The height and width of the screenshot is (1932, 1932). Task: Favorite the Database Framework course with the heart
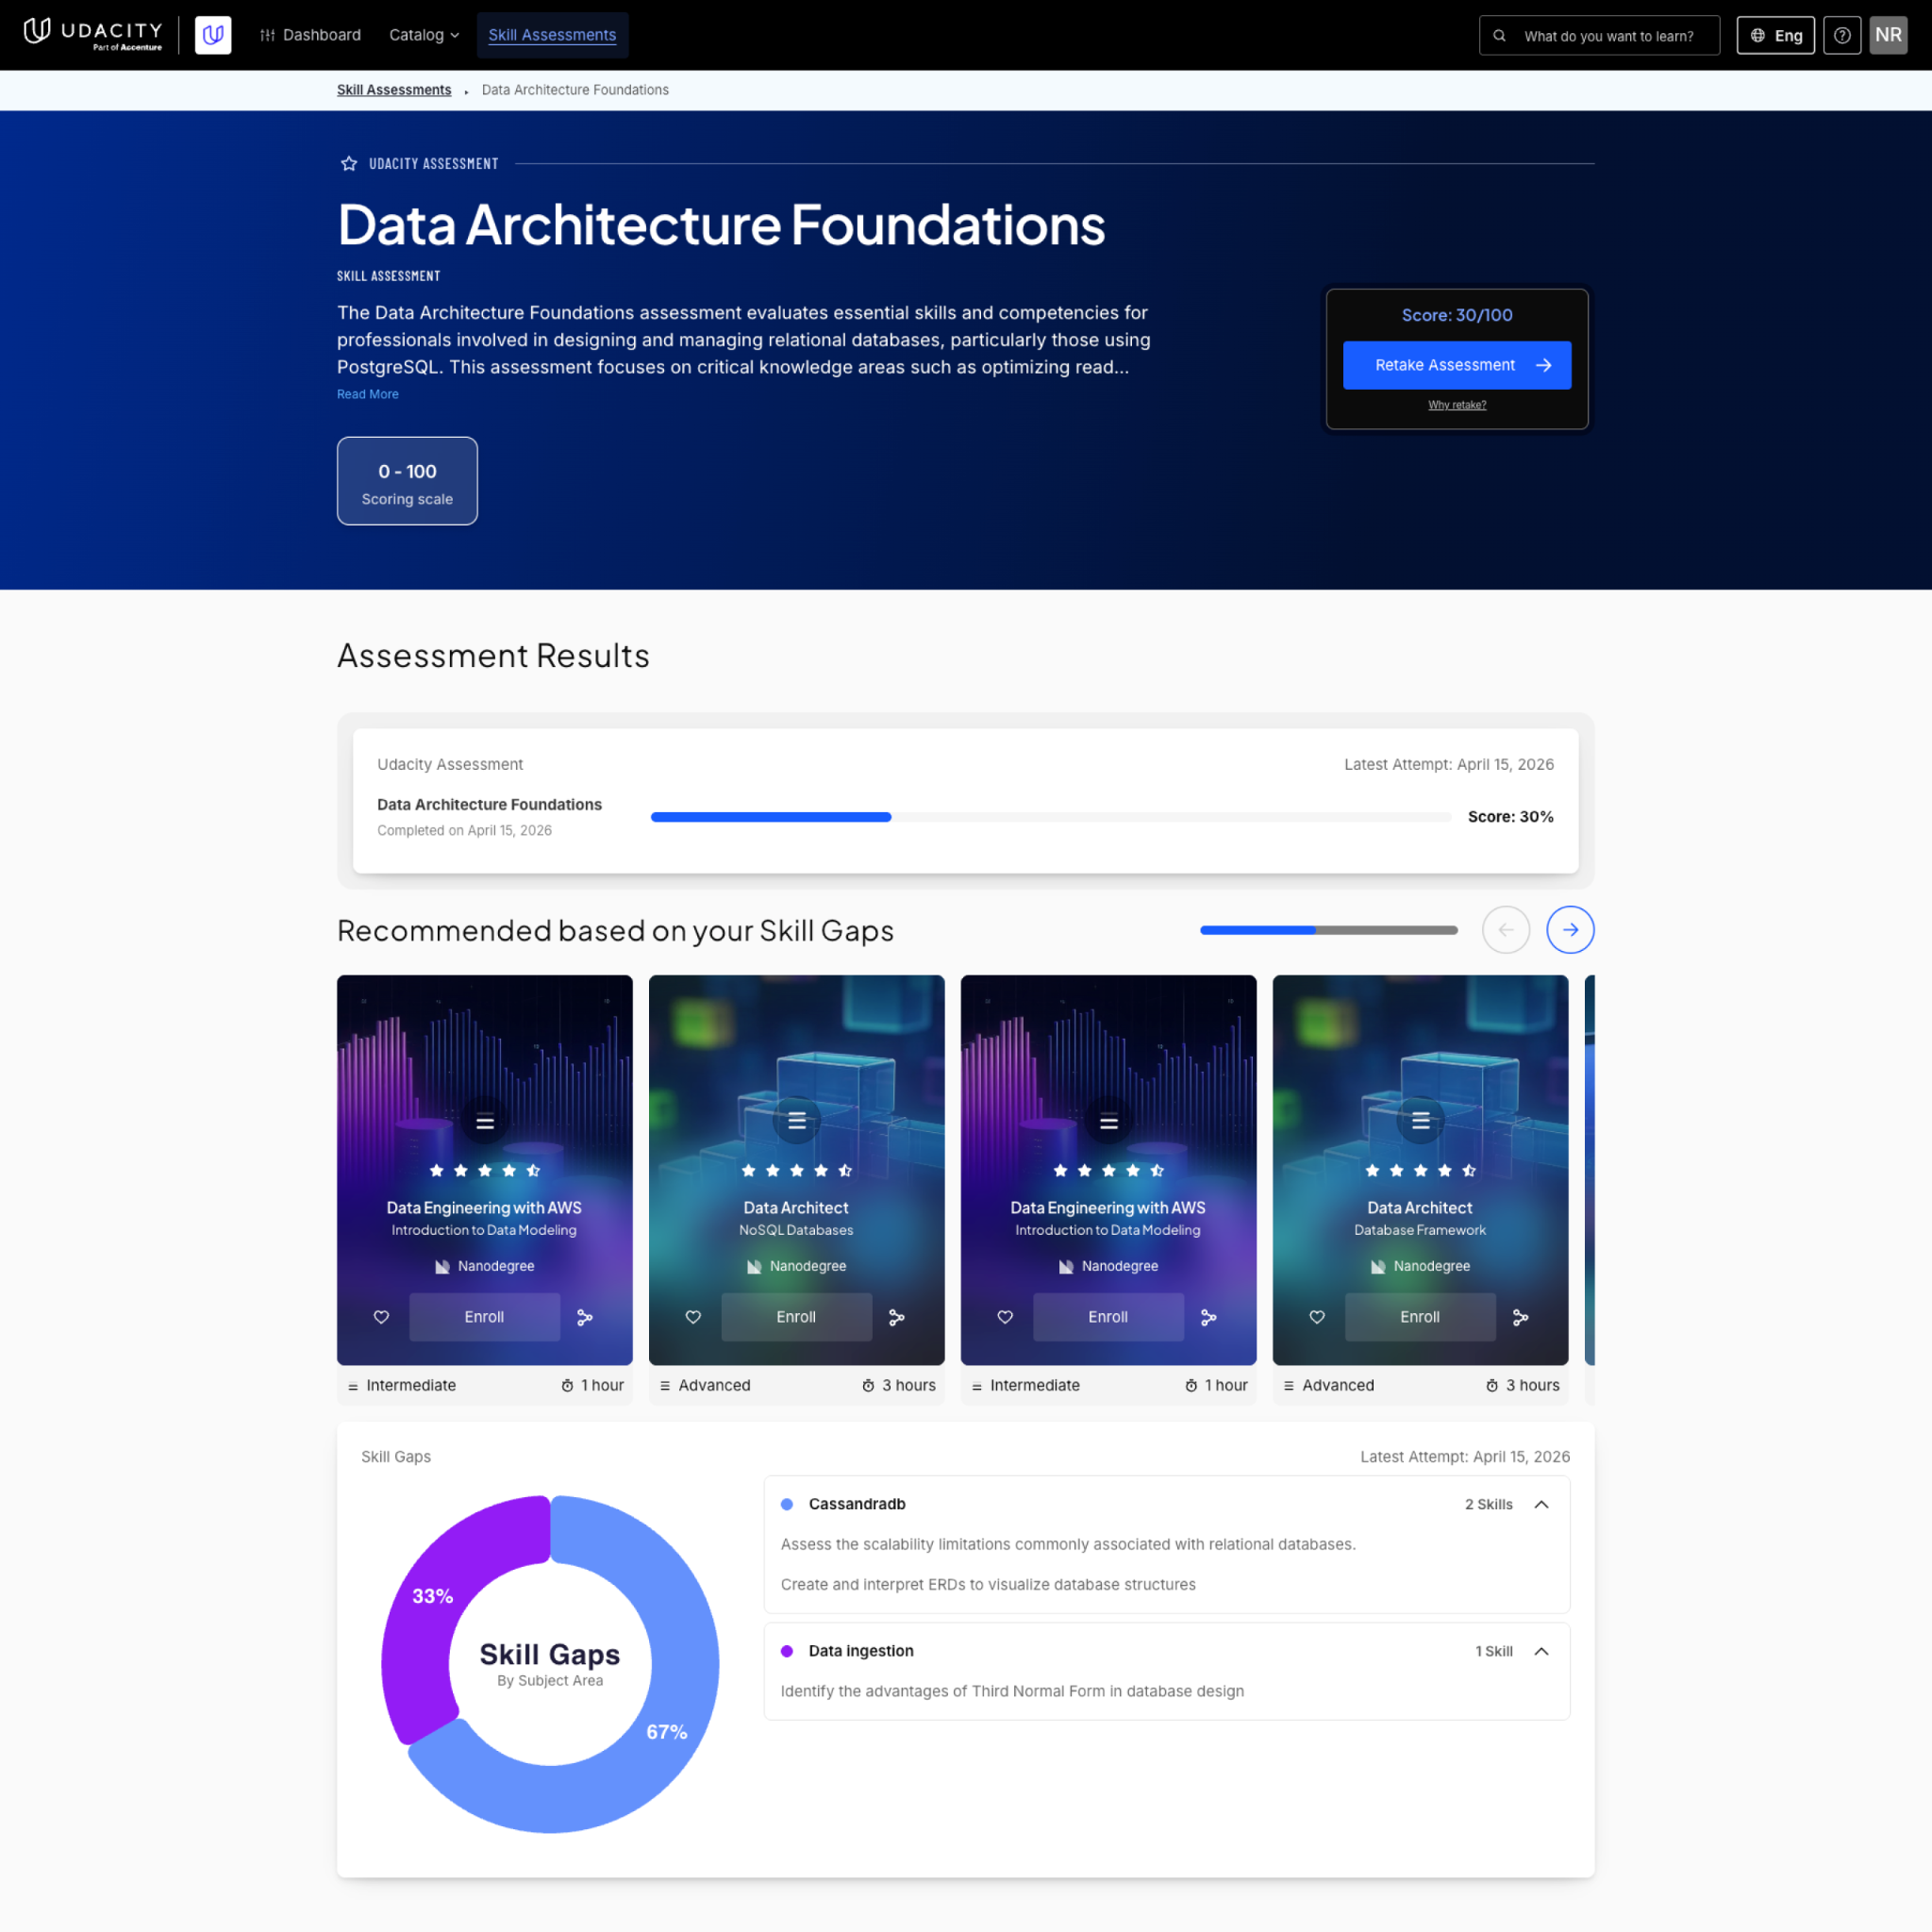click(1317, 1317)
